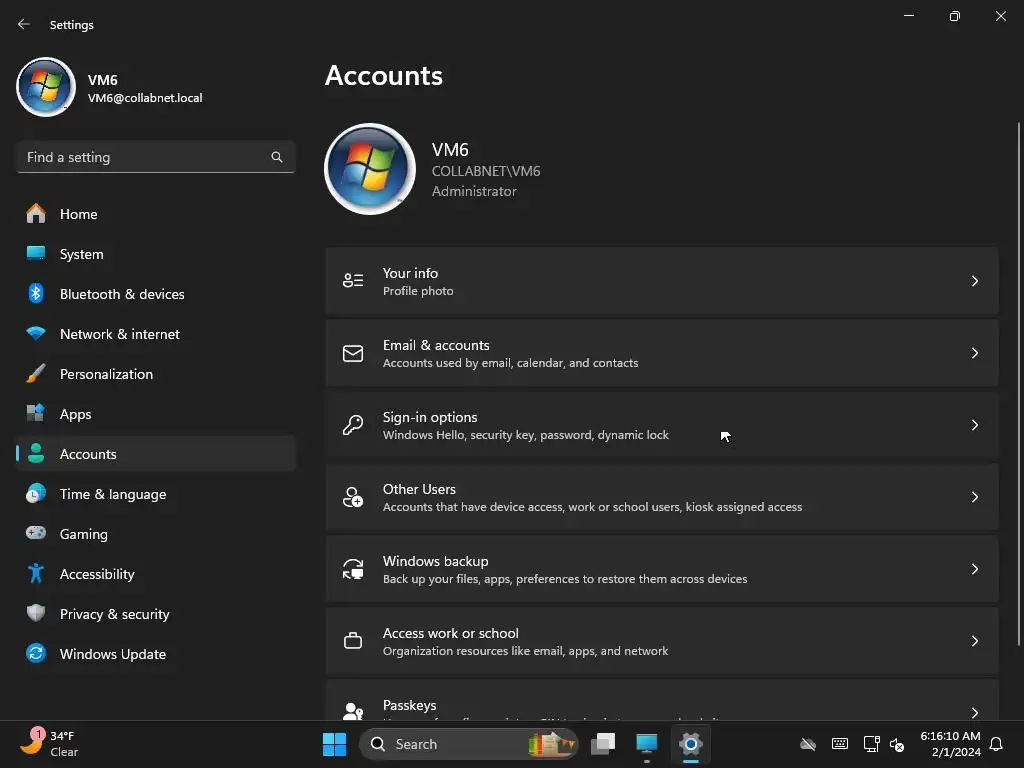Screen dimensions: 1024x768
Task: Click the Apps icon in the sidebar
Action: click(36, 413)
